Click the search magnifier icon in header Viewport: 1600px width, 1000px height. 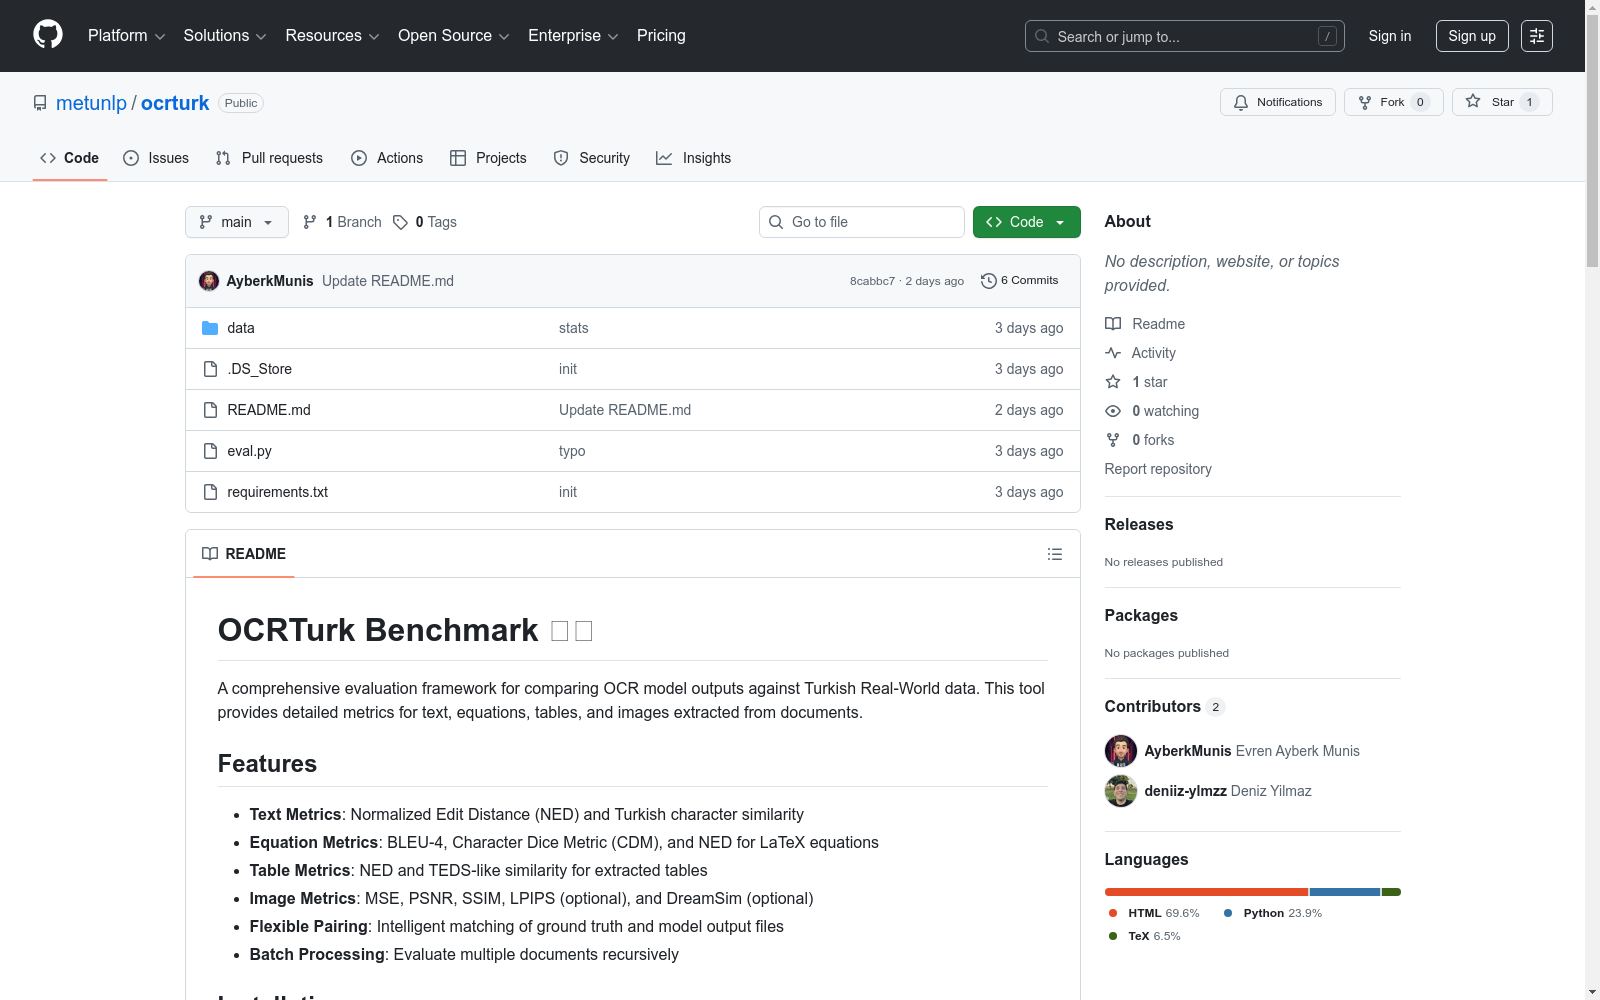1042,36
